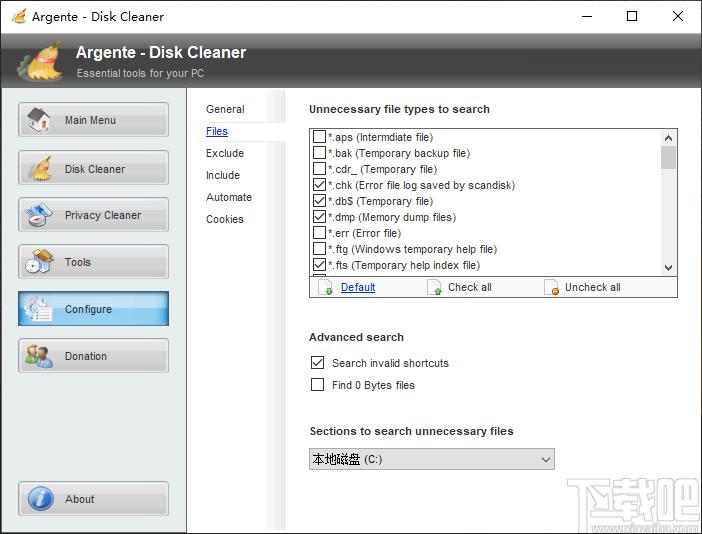Open the Automate settings tab
This screenshot has width=702, height=534.
tap(229, 197)
